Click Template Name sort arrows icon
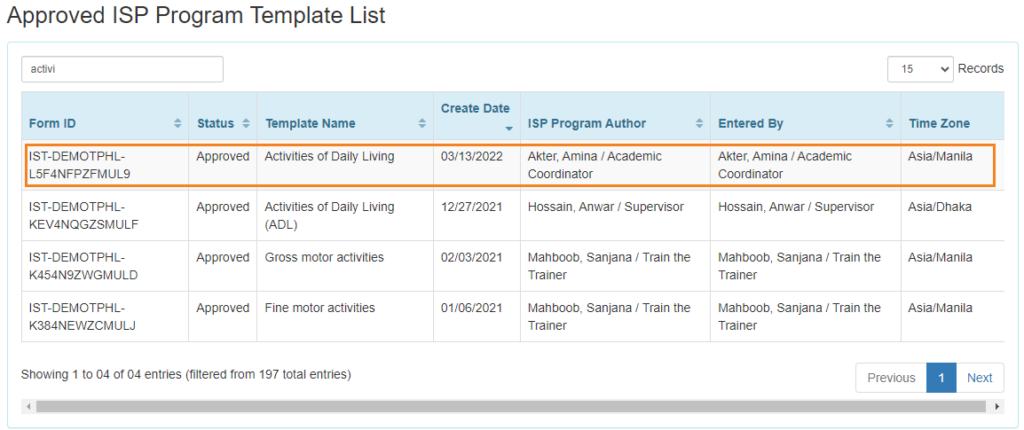Image resolution: width=1024 pixels, height=430 pixels. coord(422,124)
